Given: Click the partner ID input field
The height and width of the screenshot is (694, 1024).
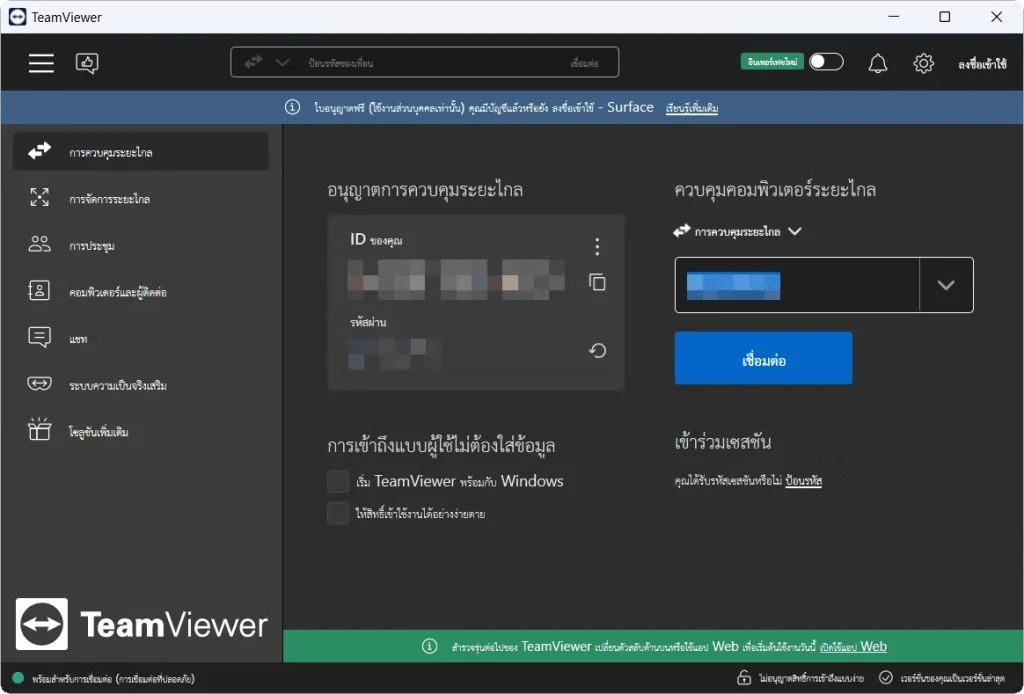Looking at the screenshot, I should [796, 286].
